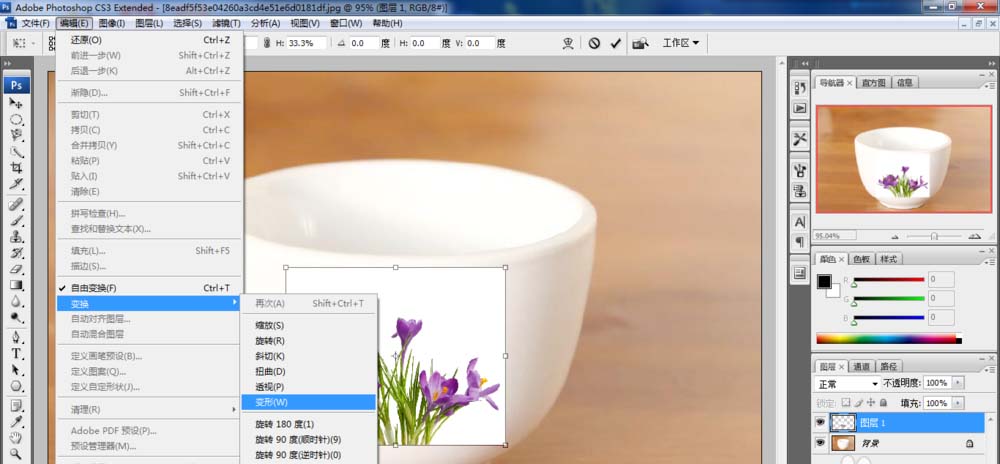This screenshot has height=464, width=1000.
Task: Toggle lock transparent pixels
Action: (846, 403)
